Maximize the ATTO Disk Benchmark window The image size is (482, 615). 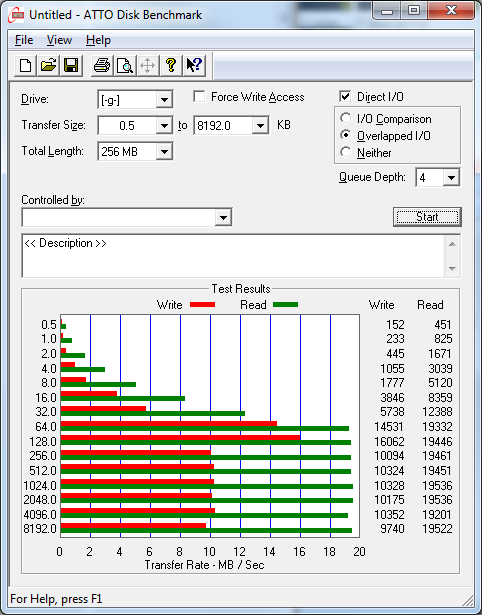[x=414, y=11]
